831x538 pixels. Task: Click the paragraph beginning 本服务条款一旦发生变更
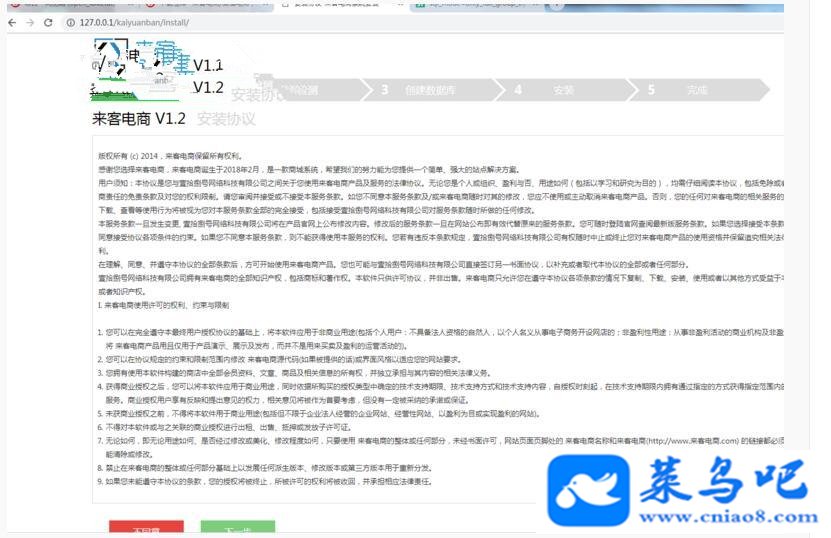(x=441, y=237)
